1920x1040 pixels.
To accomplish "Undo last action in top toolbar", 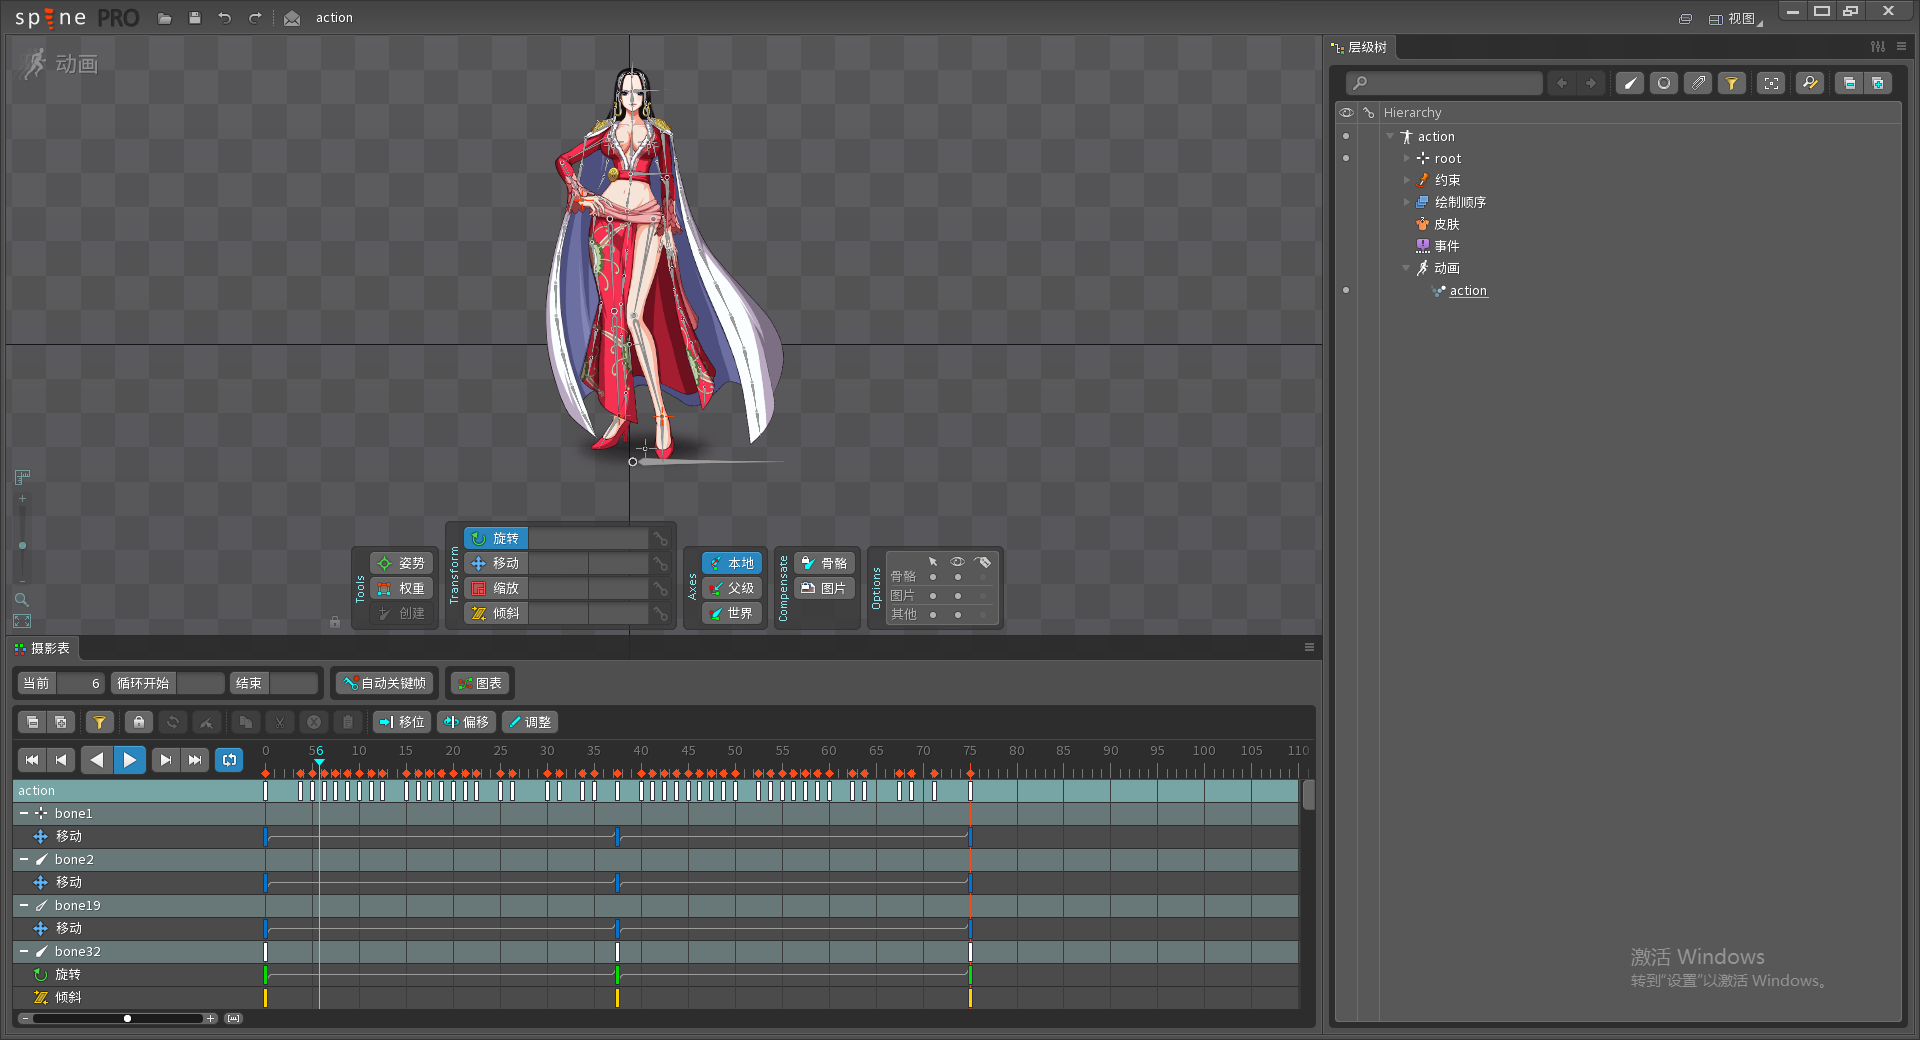I will (x=225, y=18).
